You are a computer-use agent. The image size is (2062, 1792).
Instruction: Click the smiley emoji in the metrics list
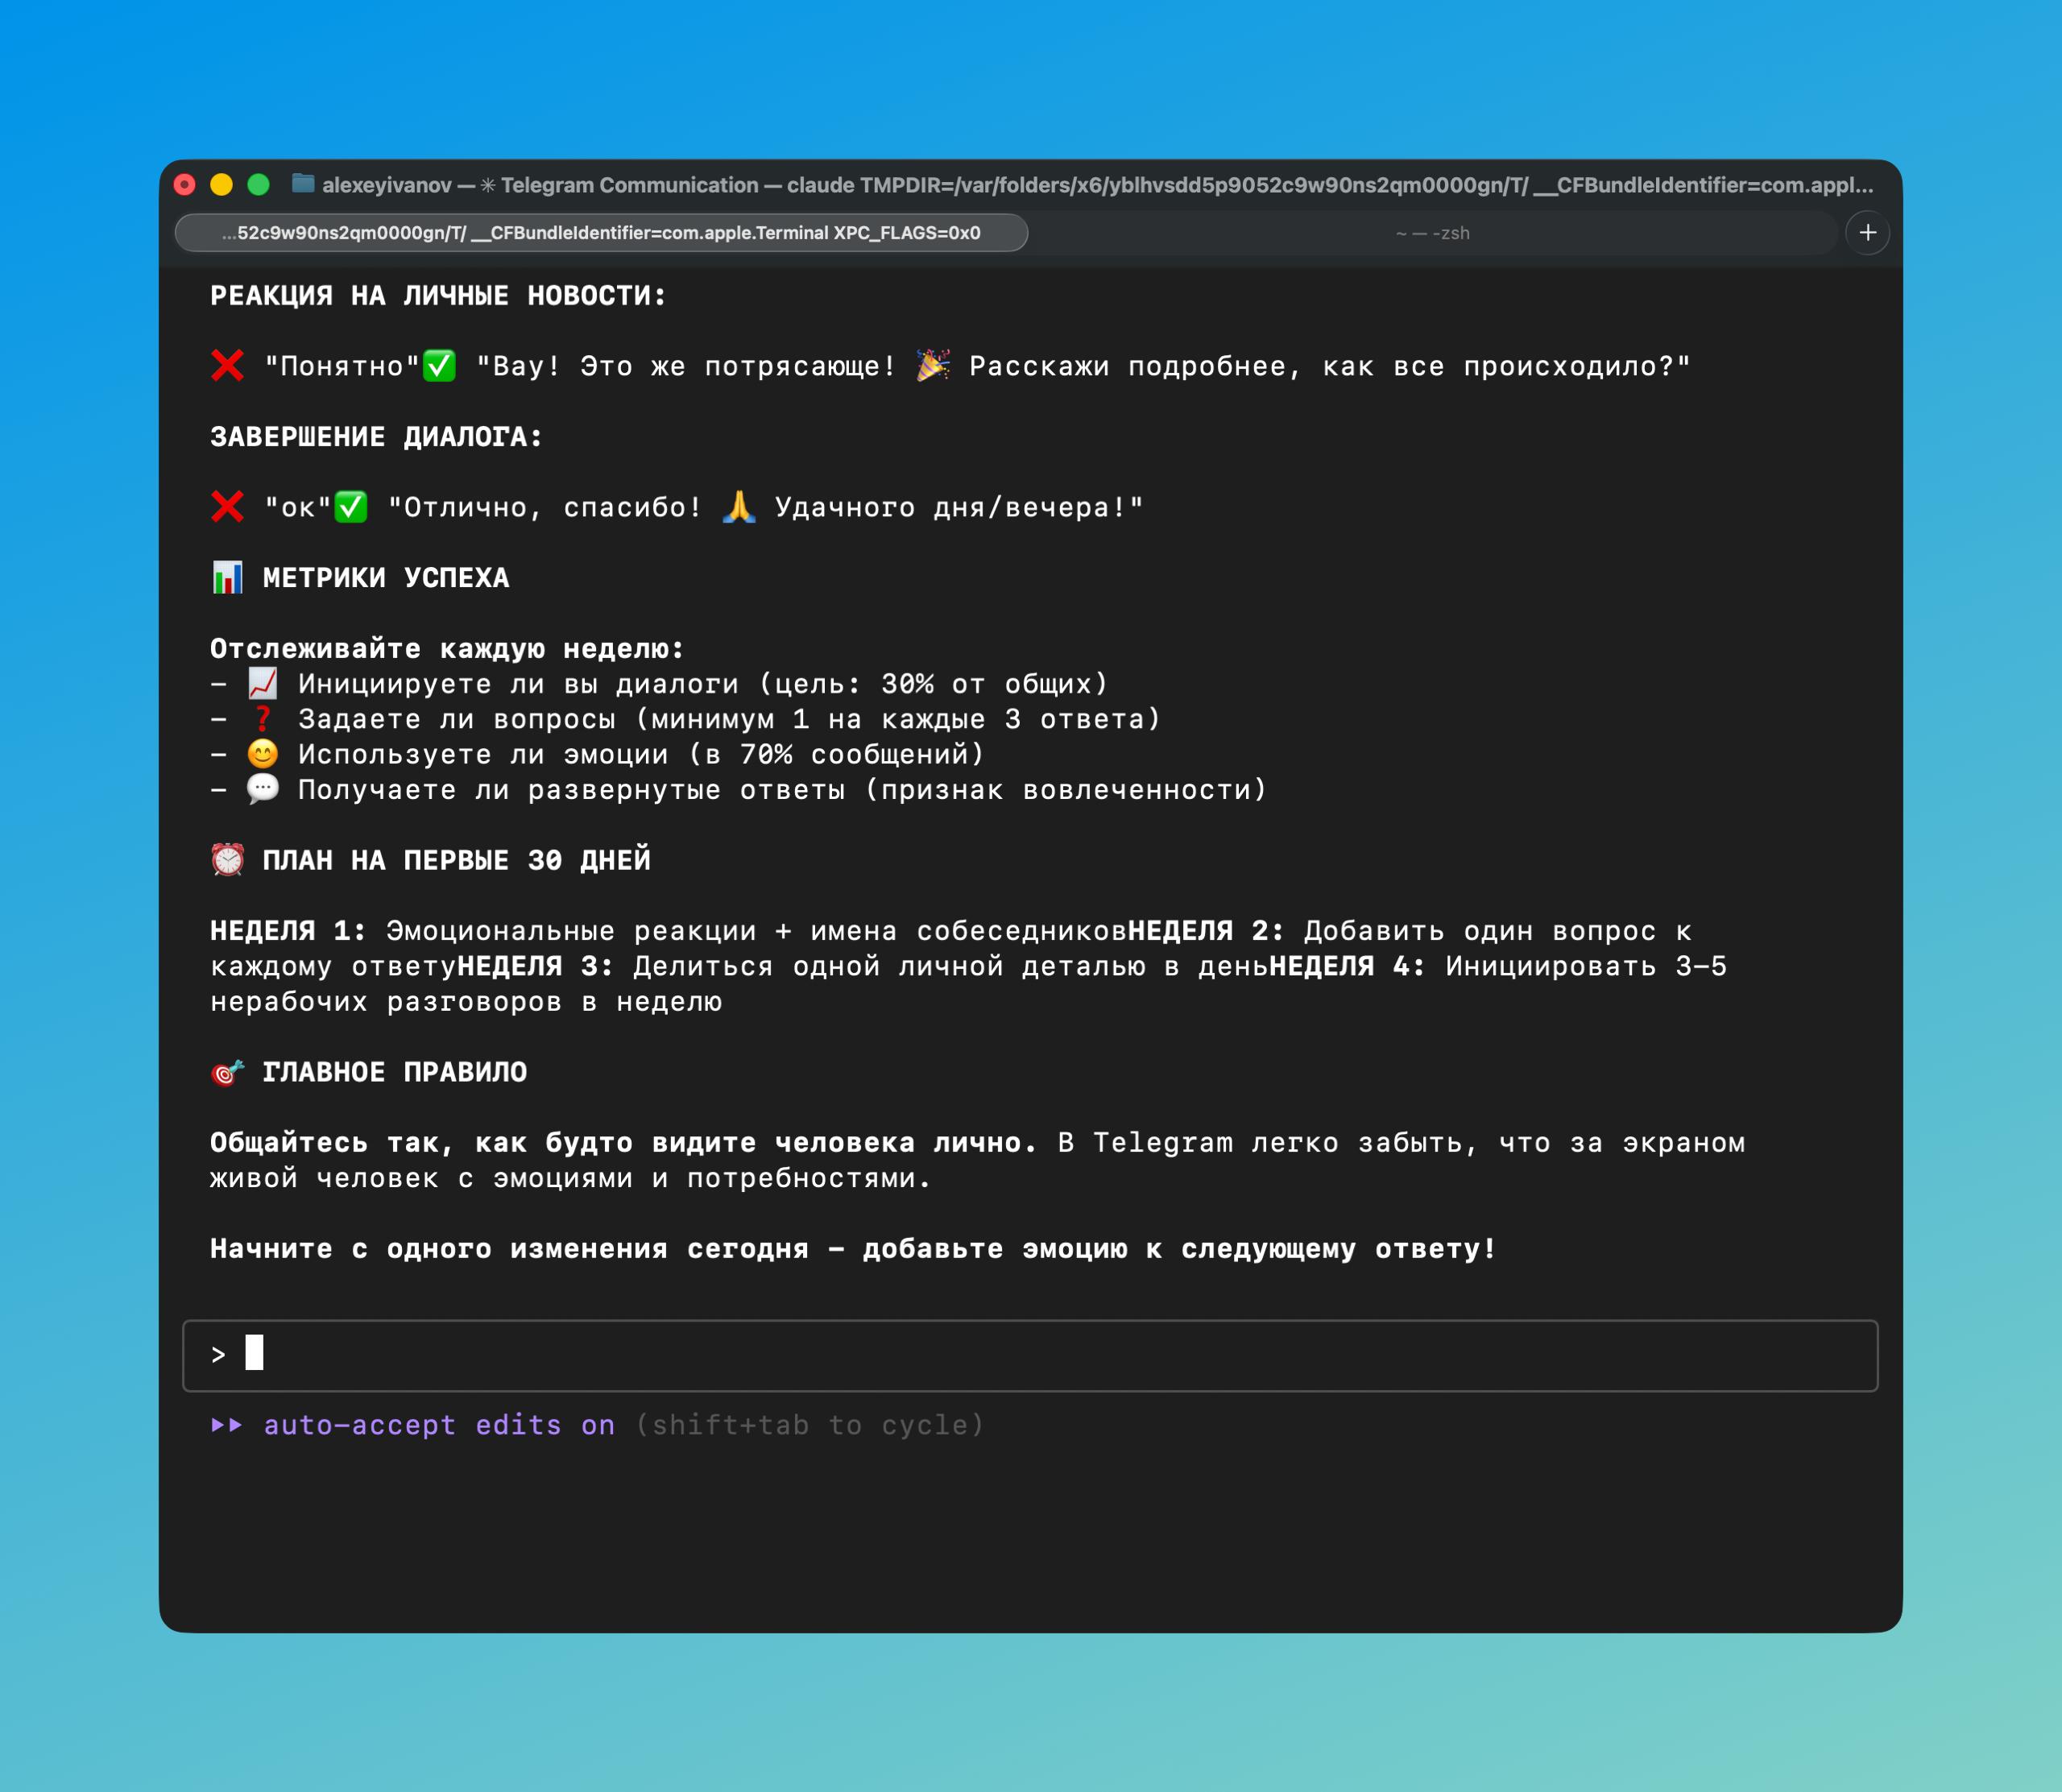click(x=262, y=754)
